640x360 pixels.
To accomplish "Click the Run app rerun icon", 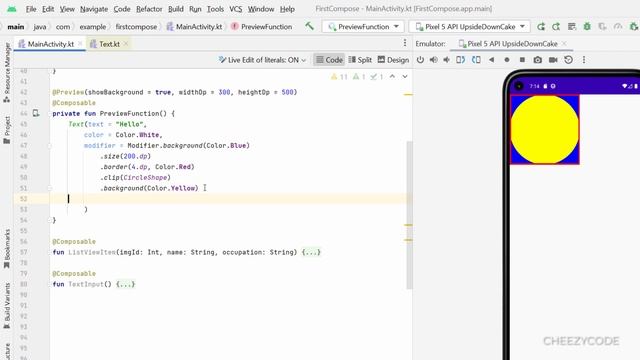I will [541, 27].
